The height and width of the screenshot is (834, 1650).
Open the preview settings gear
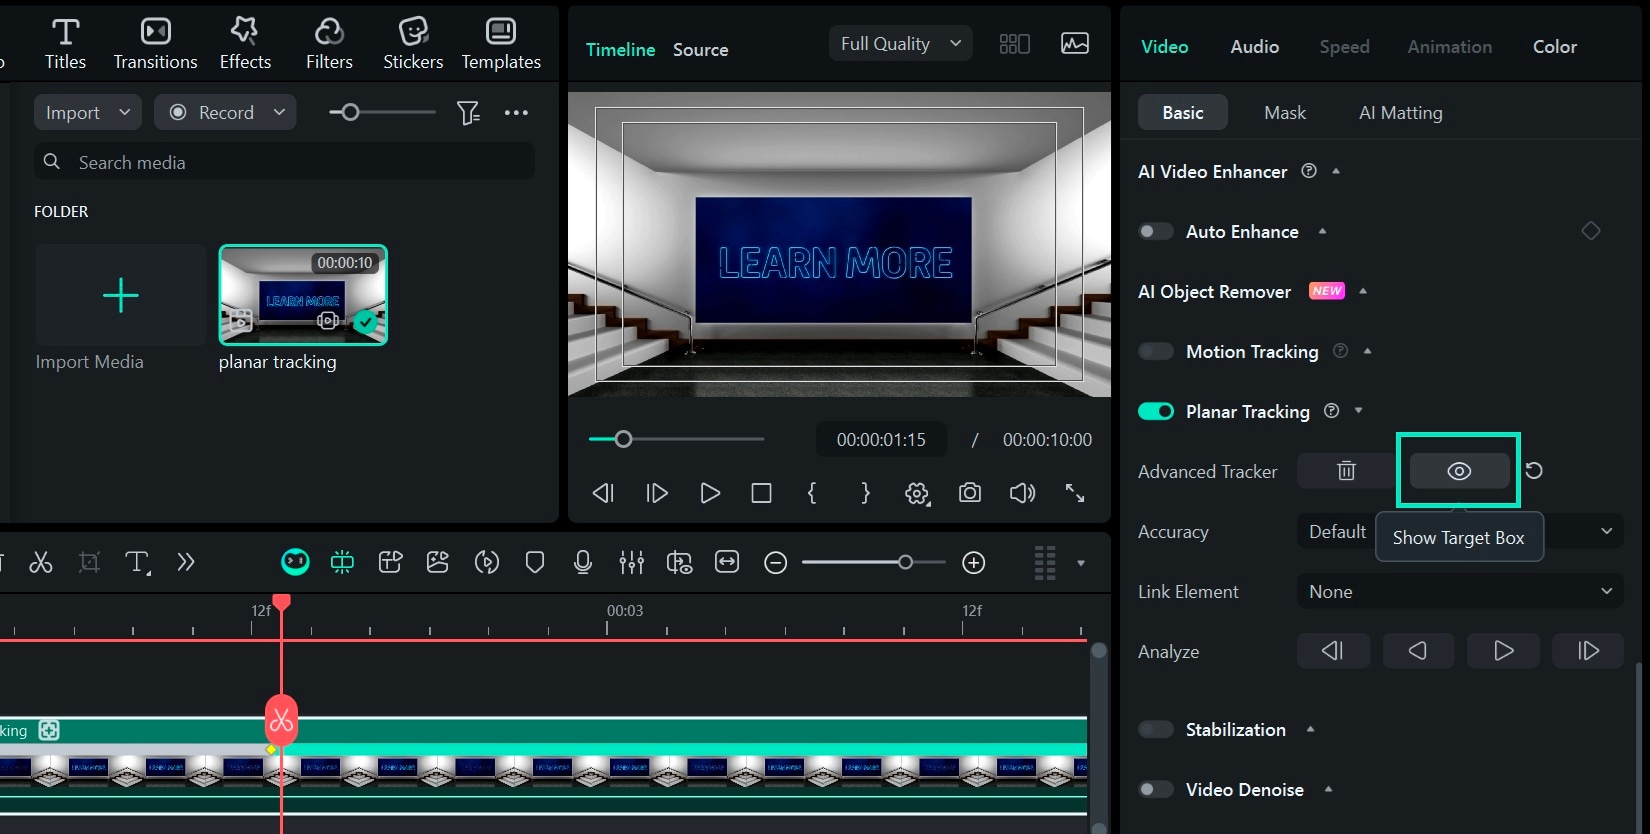coord(917,493)
